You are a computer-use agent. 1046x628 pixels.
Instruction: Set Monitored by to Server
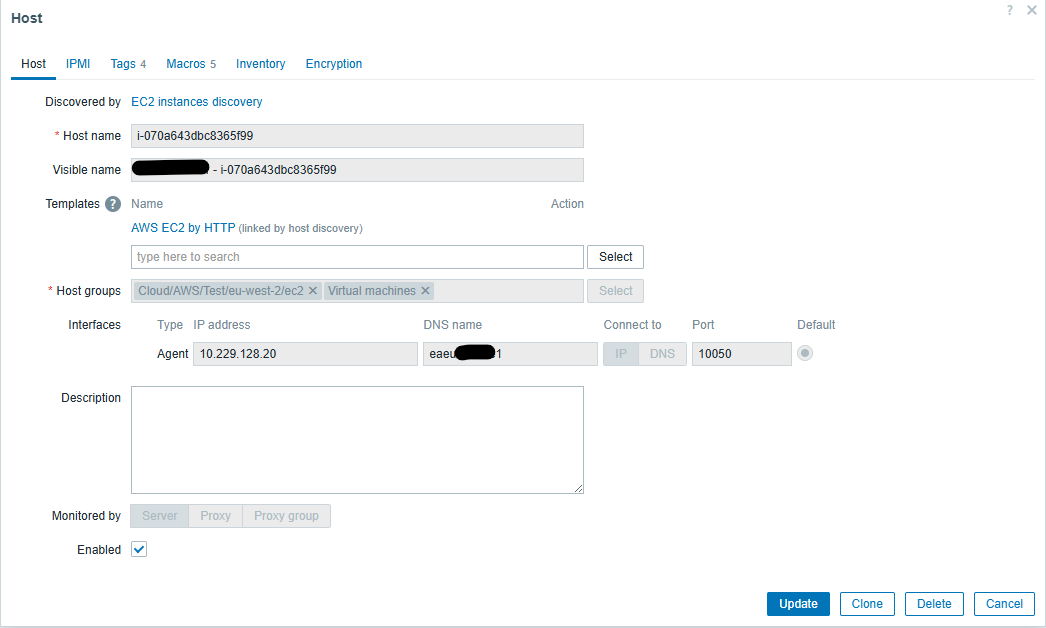(160, 516)
